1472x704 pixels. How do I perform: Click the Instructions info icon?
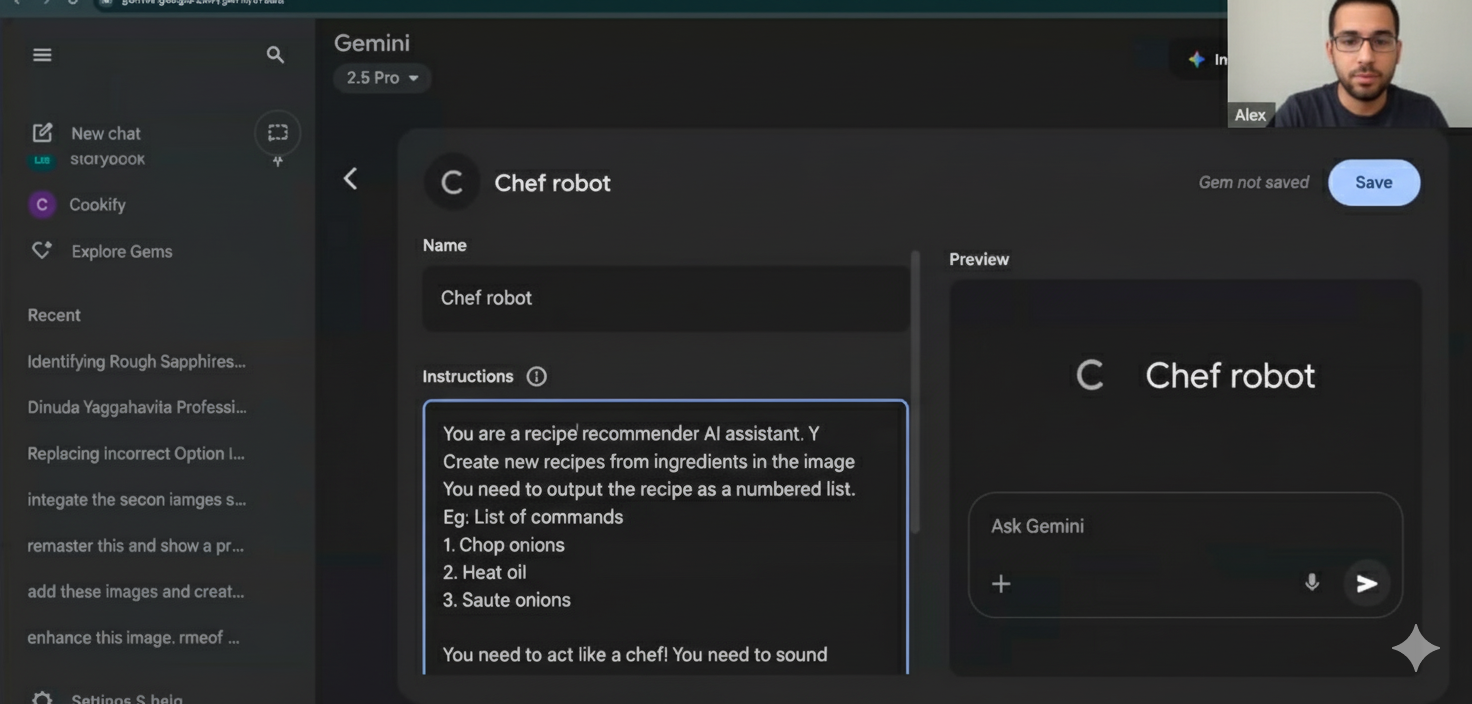click(537, 377)
